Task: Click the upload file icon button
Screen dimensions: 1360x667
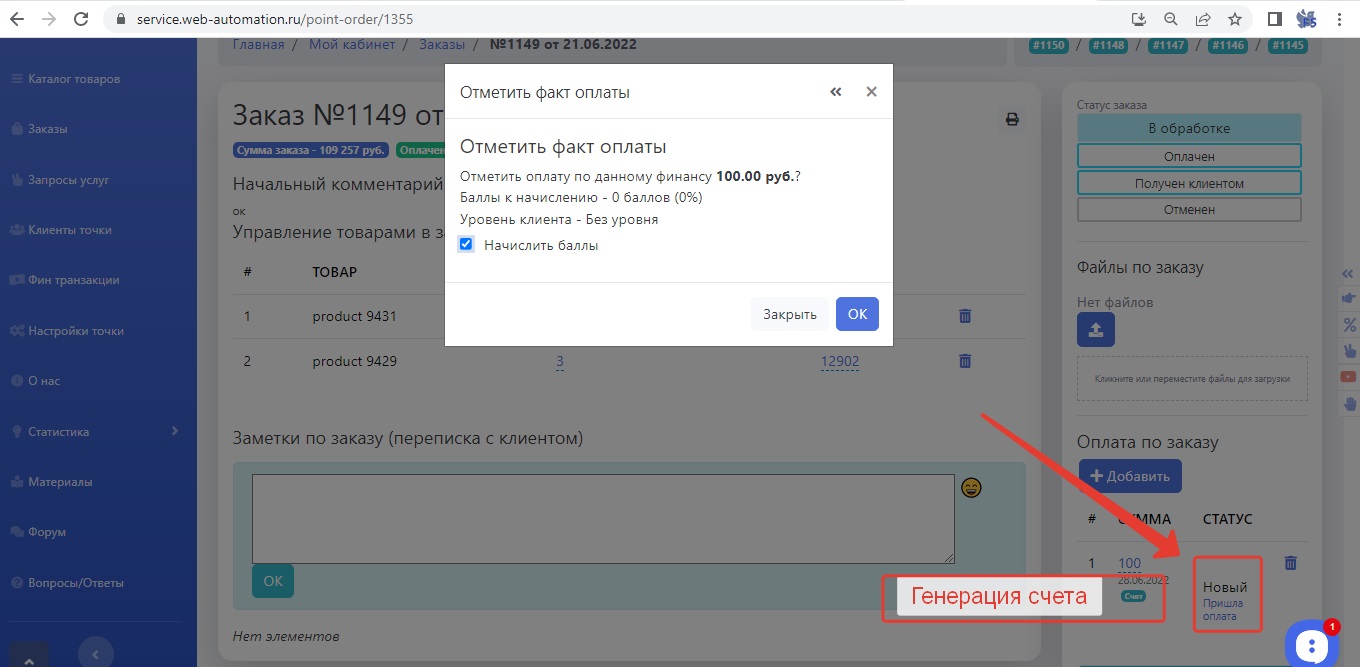Action: (x=1095, y=331)
